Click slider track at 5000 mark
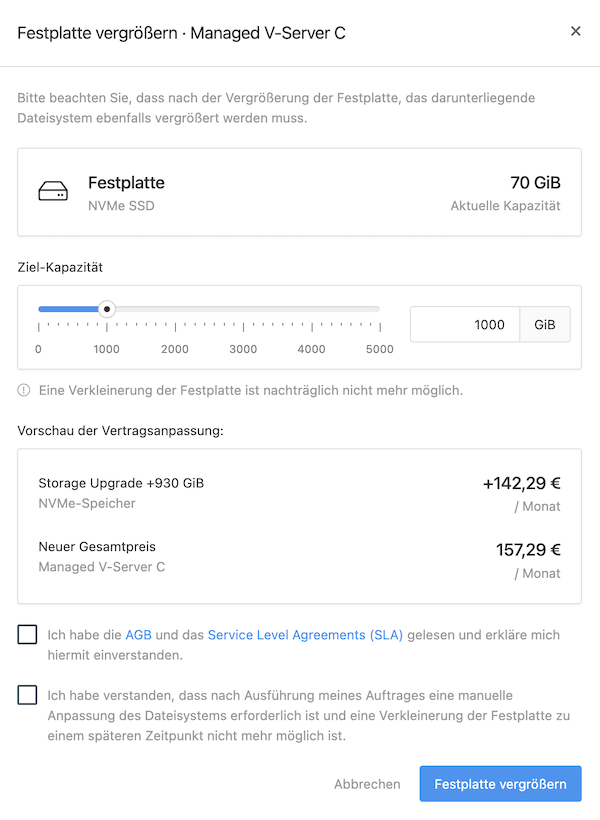This screenshot has height=820, width=600. (380, 309)
